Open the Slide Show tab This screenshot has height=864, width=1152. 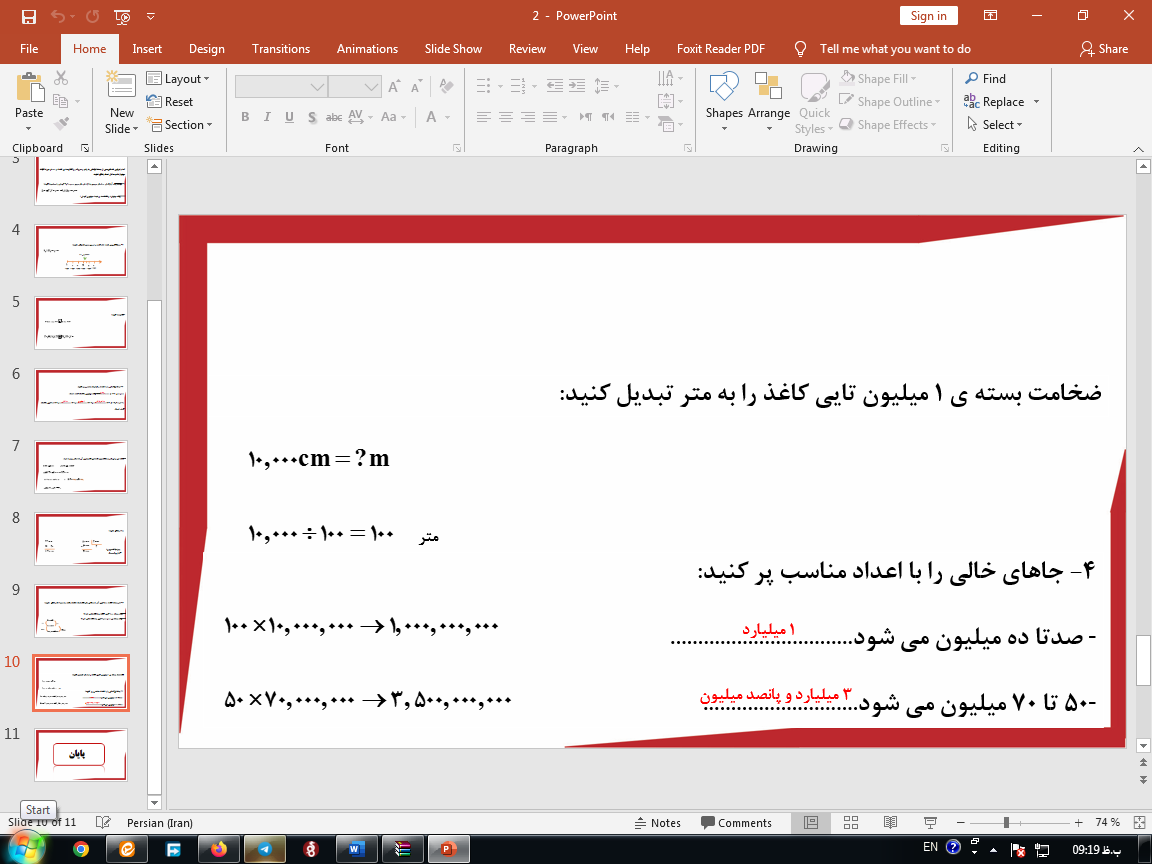pos(453,48)
